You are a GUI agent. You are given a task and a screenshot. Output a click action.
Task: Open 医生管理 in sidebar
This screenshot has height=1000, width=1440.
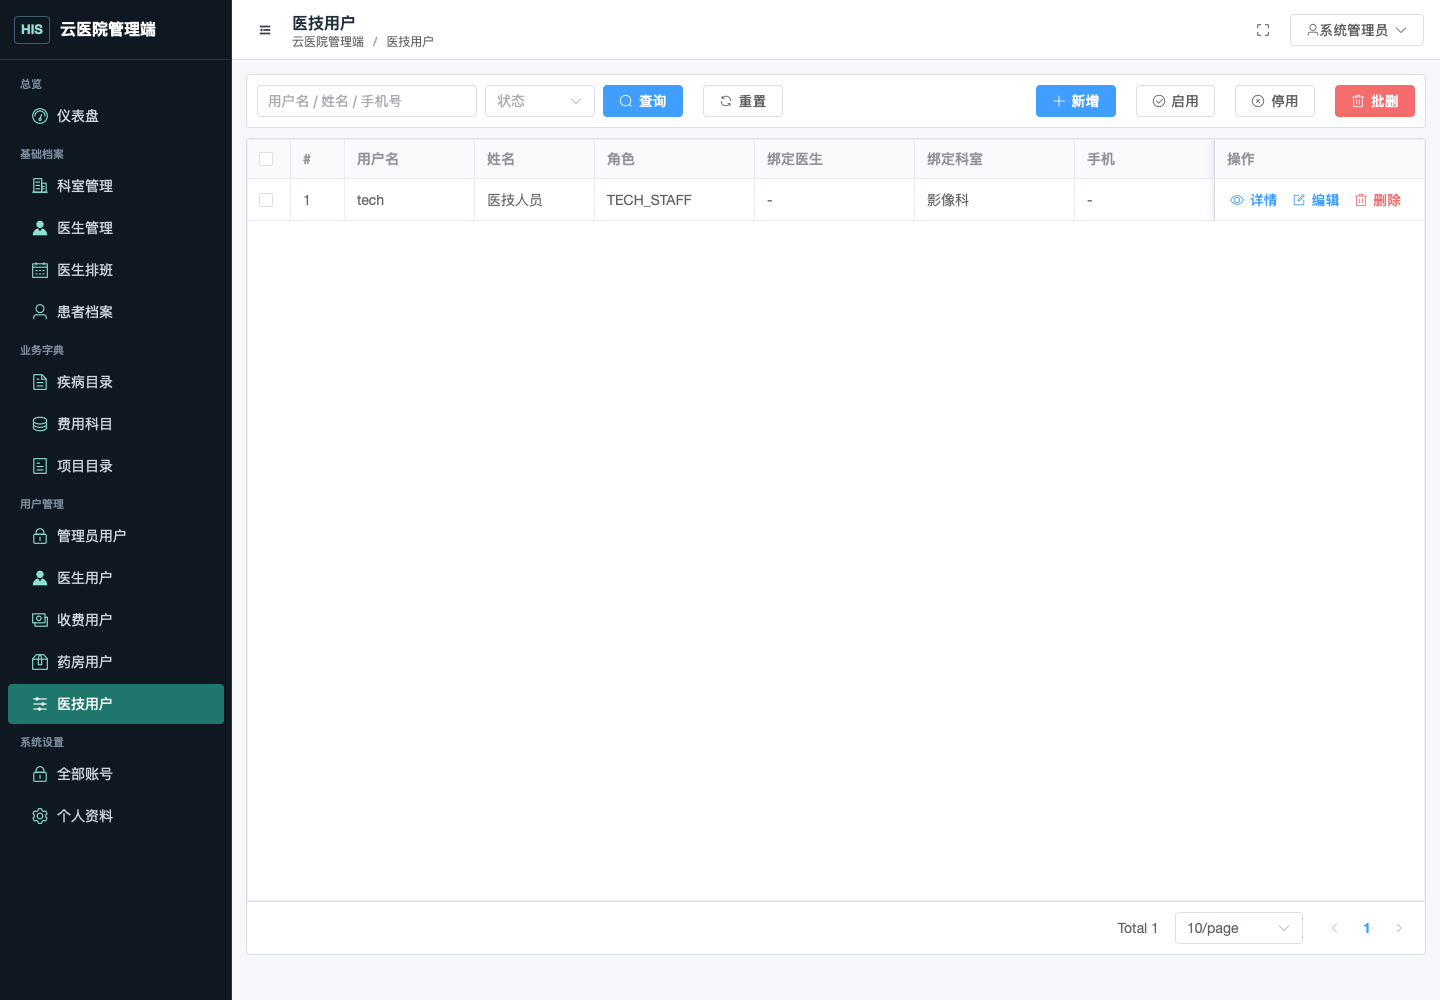click(116, 228)
